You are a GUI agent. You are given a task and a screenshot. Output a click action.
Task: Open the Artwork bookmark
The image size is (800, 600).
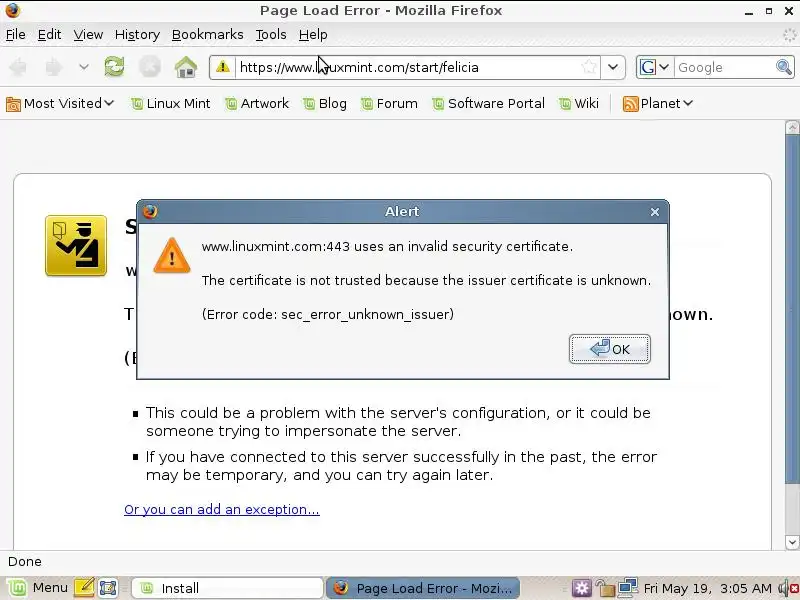tap(257, 104)
